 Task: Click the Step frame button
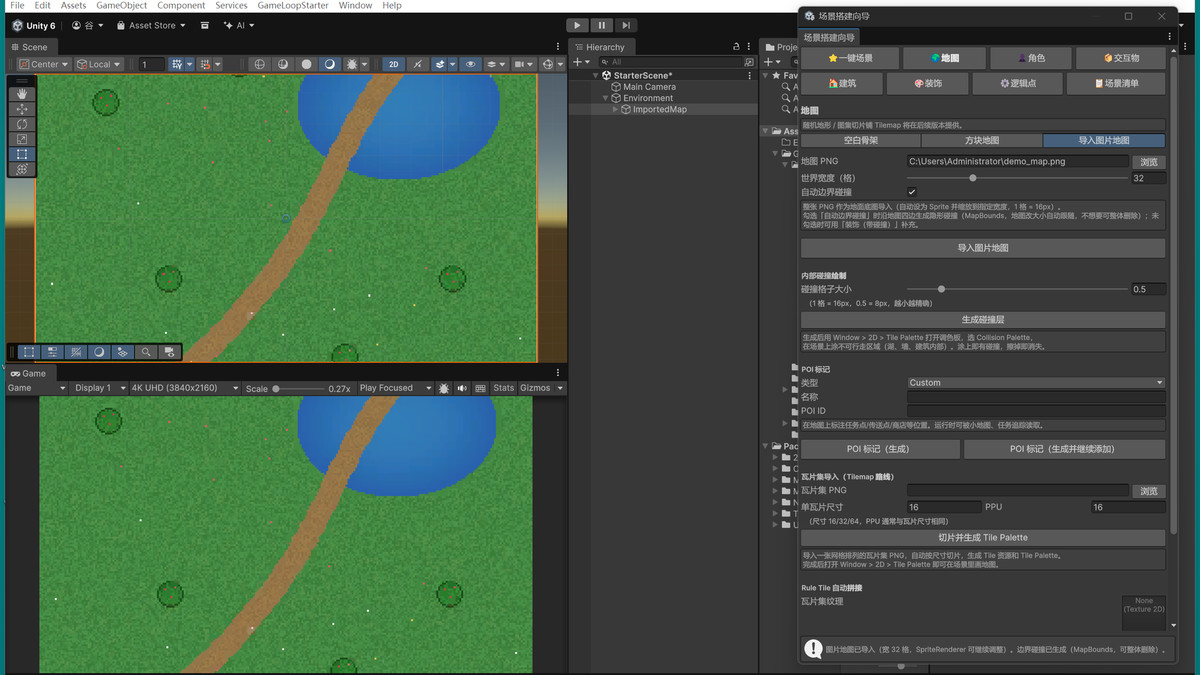tap(625, 25)
